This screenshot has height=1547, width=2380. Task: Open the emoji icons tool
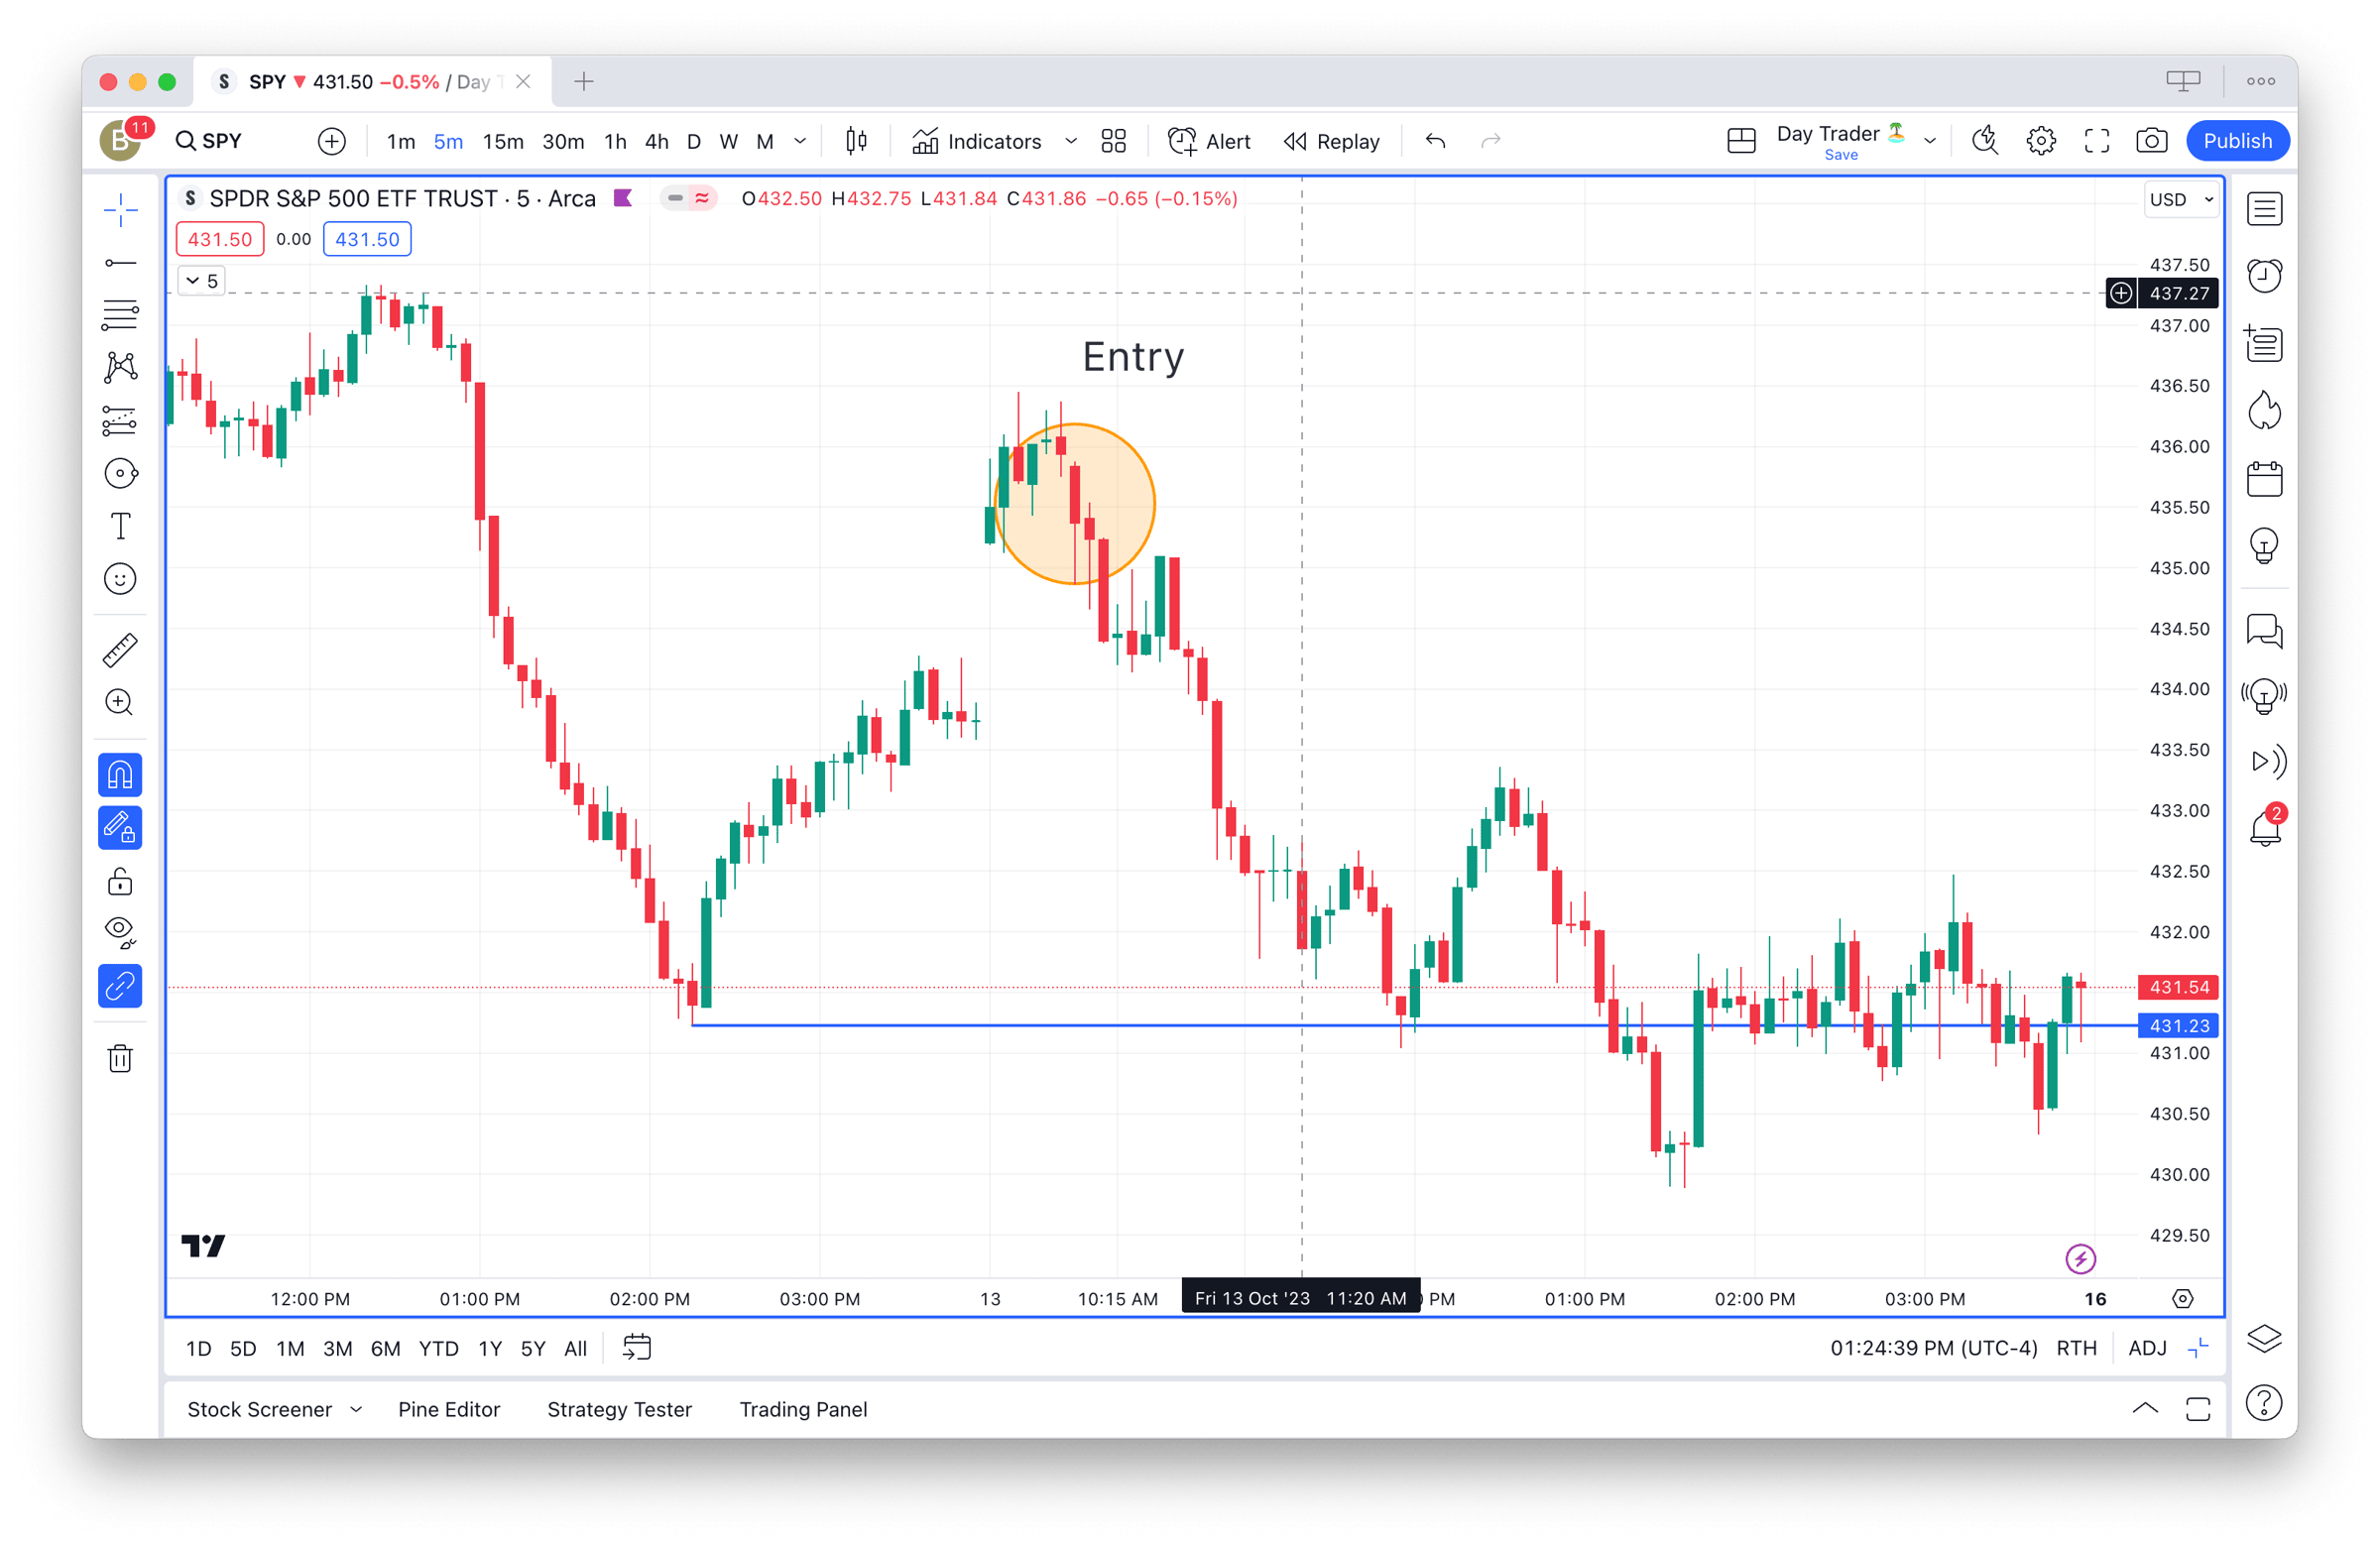120,579
